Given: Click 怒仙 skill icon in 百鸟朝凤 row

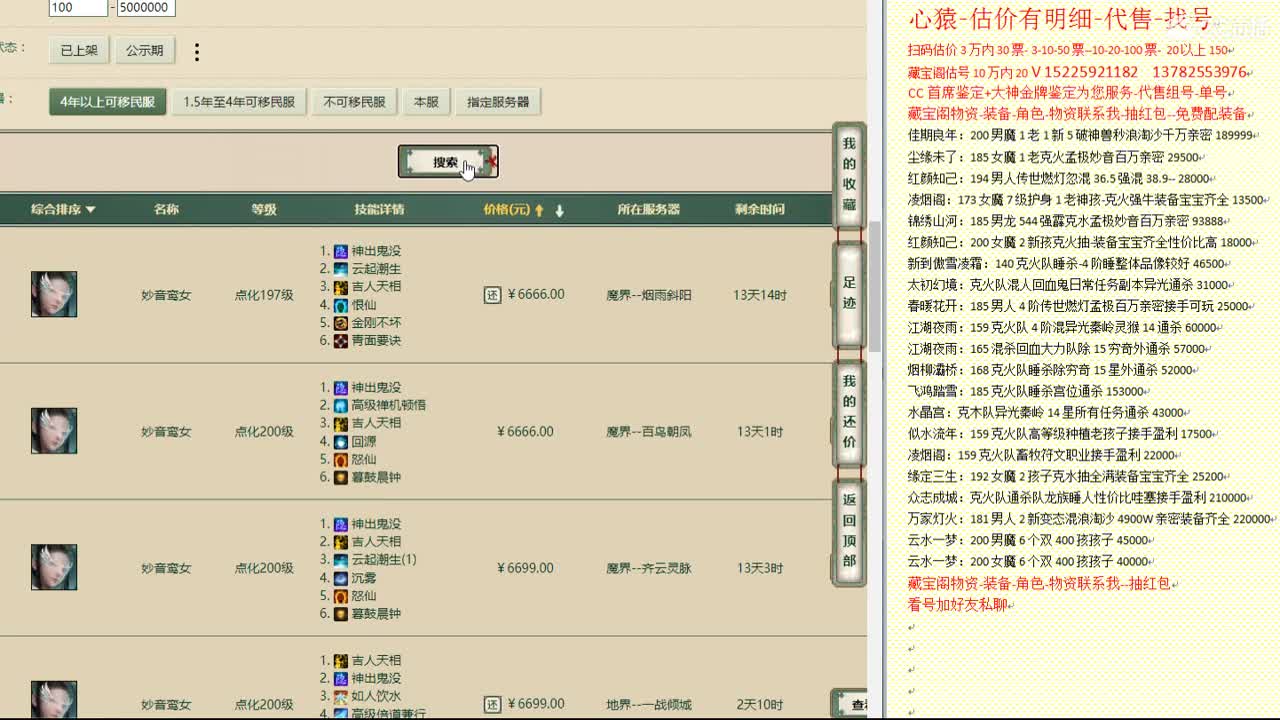Looking at the screenshot, I should click(x=340, y=459).
